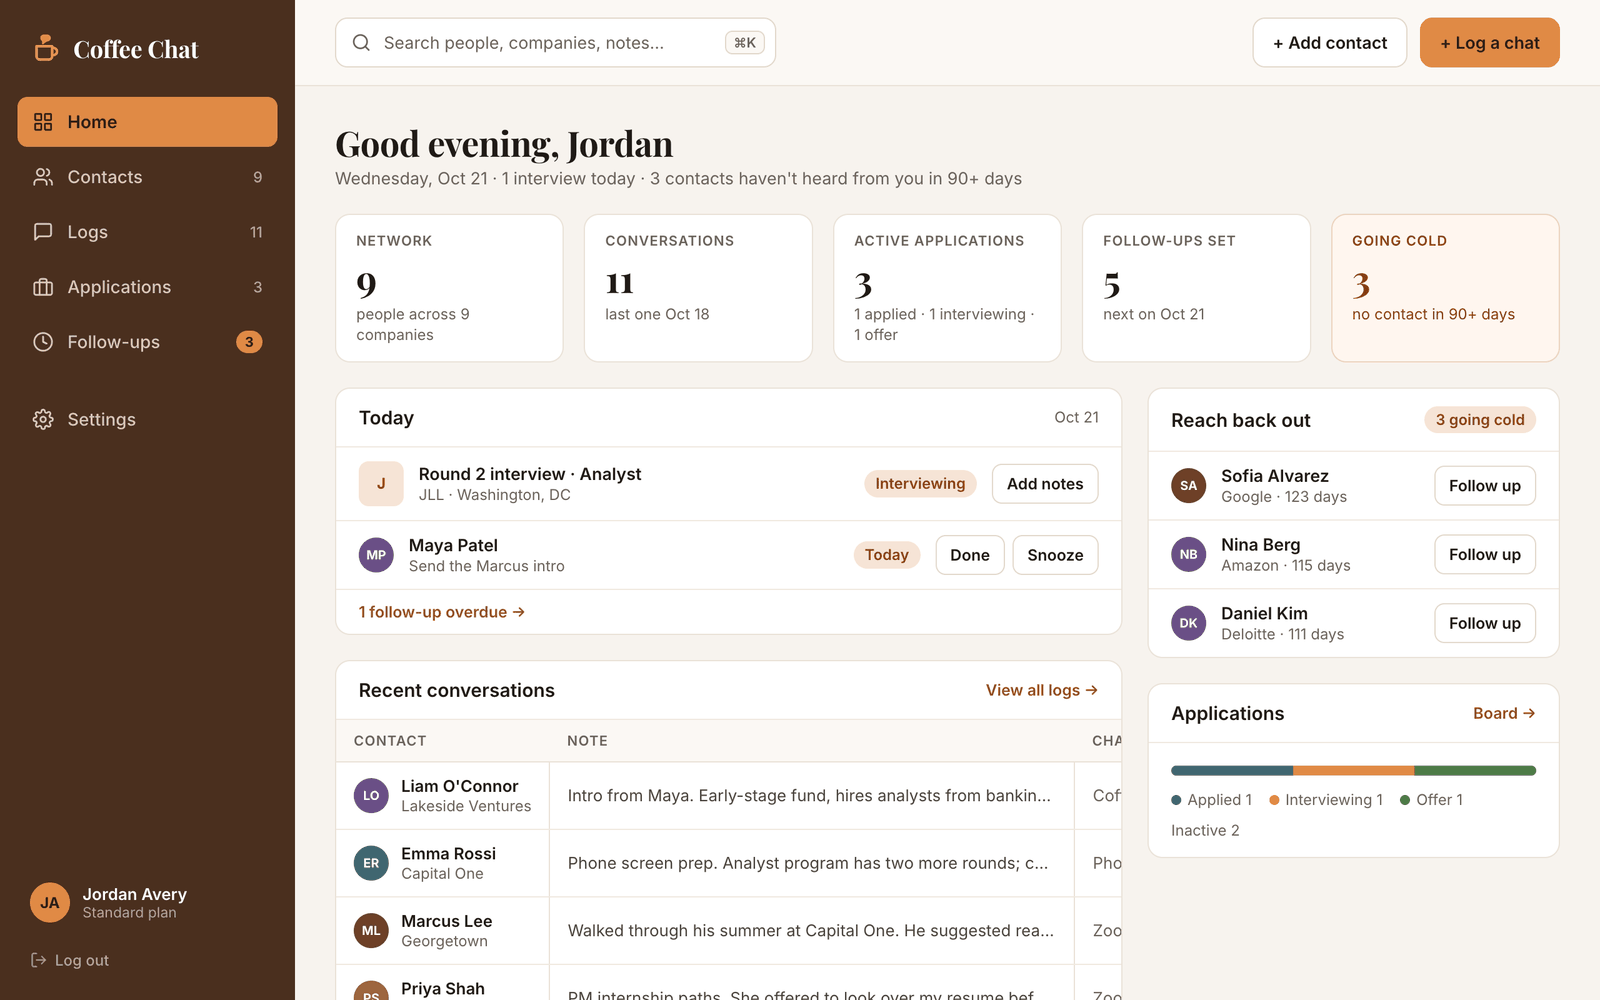Screen dimensions: 1600x1000
Task: Open the Logs section
Action: pos(147,232)
